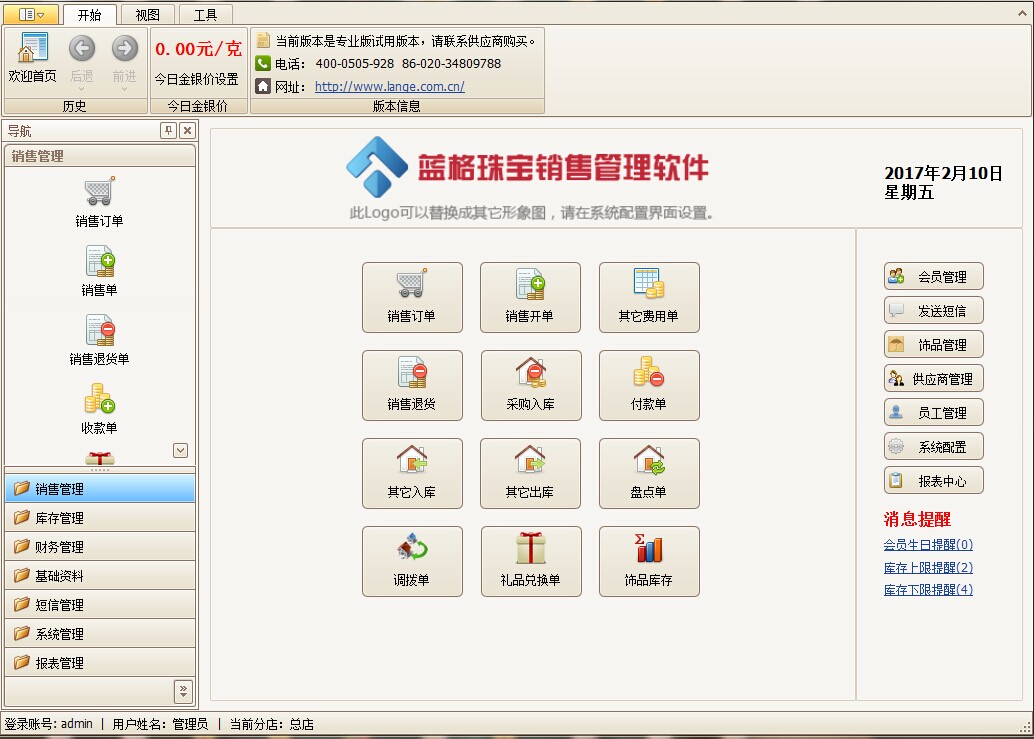Image resolution: width=1034 pixels, height=739 pixels.
Task: Click the 会员管理 button
Action: click(x=933, y=277)
